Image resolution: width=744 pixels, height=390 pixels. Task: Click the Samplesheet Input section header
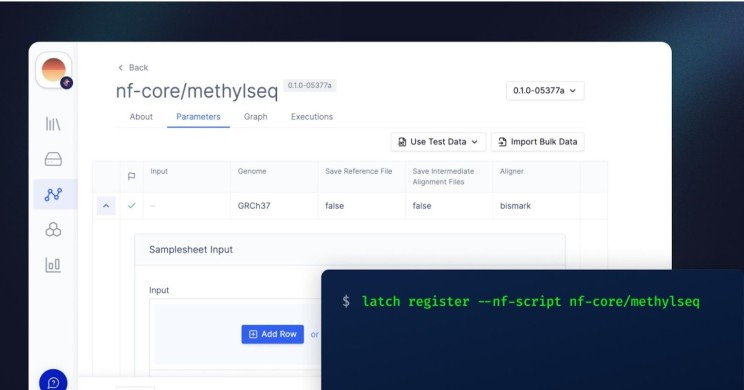pyautogui.click(x=350, y=250)
